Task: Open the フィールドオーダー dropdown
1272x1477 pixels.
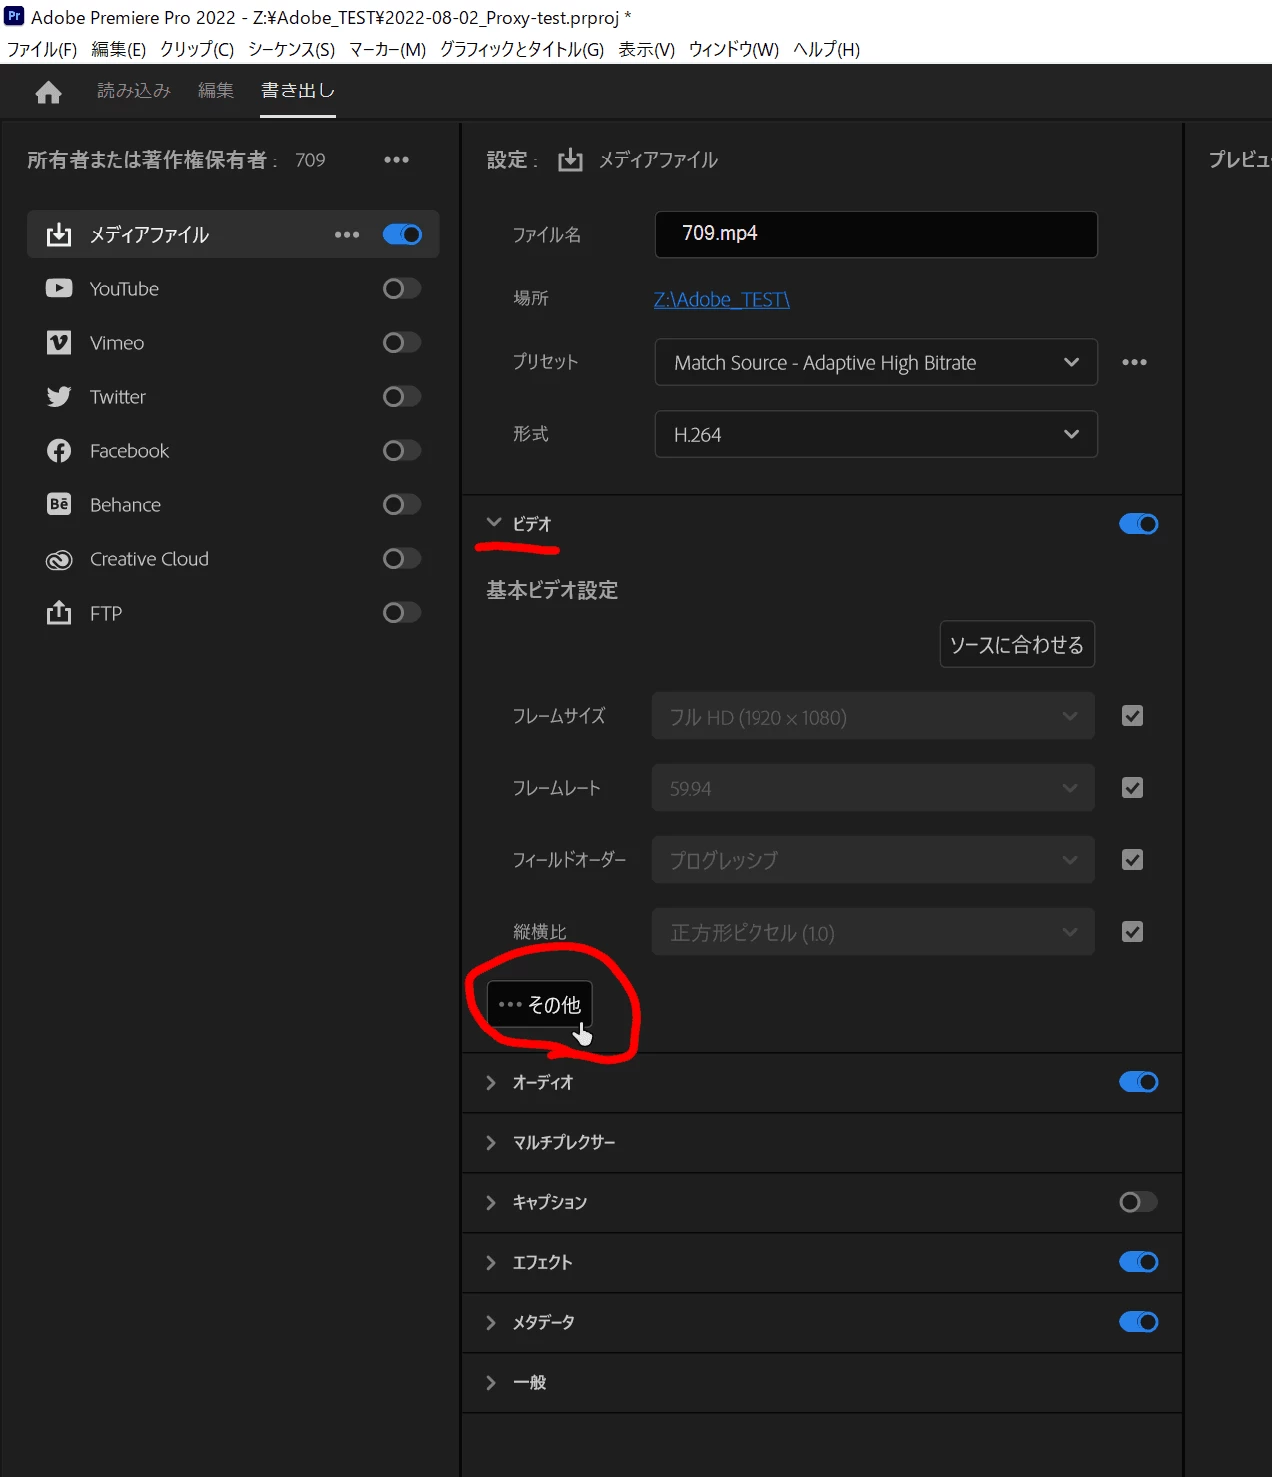Action: point(873,860)
